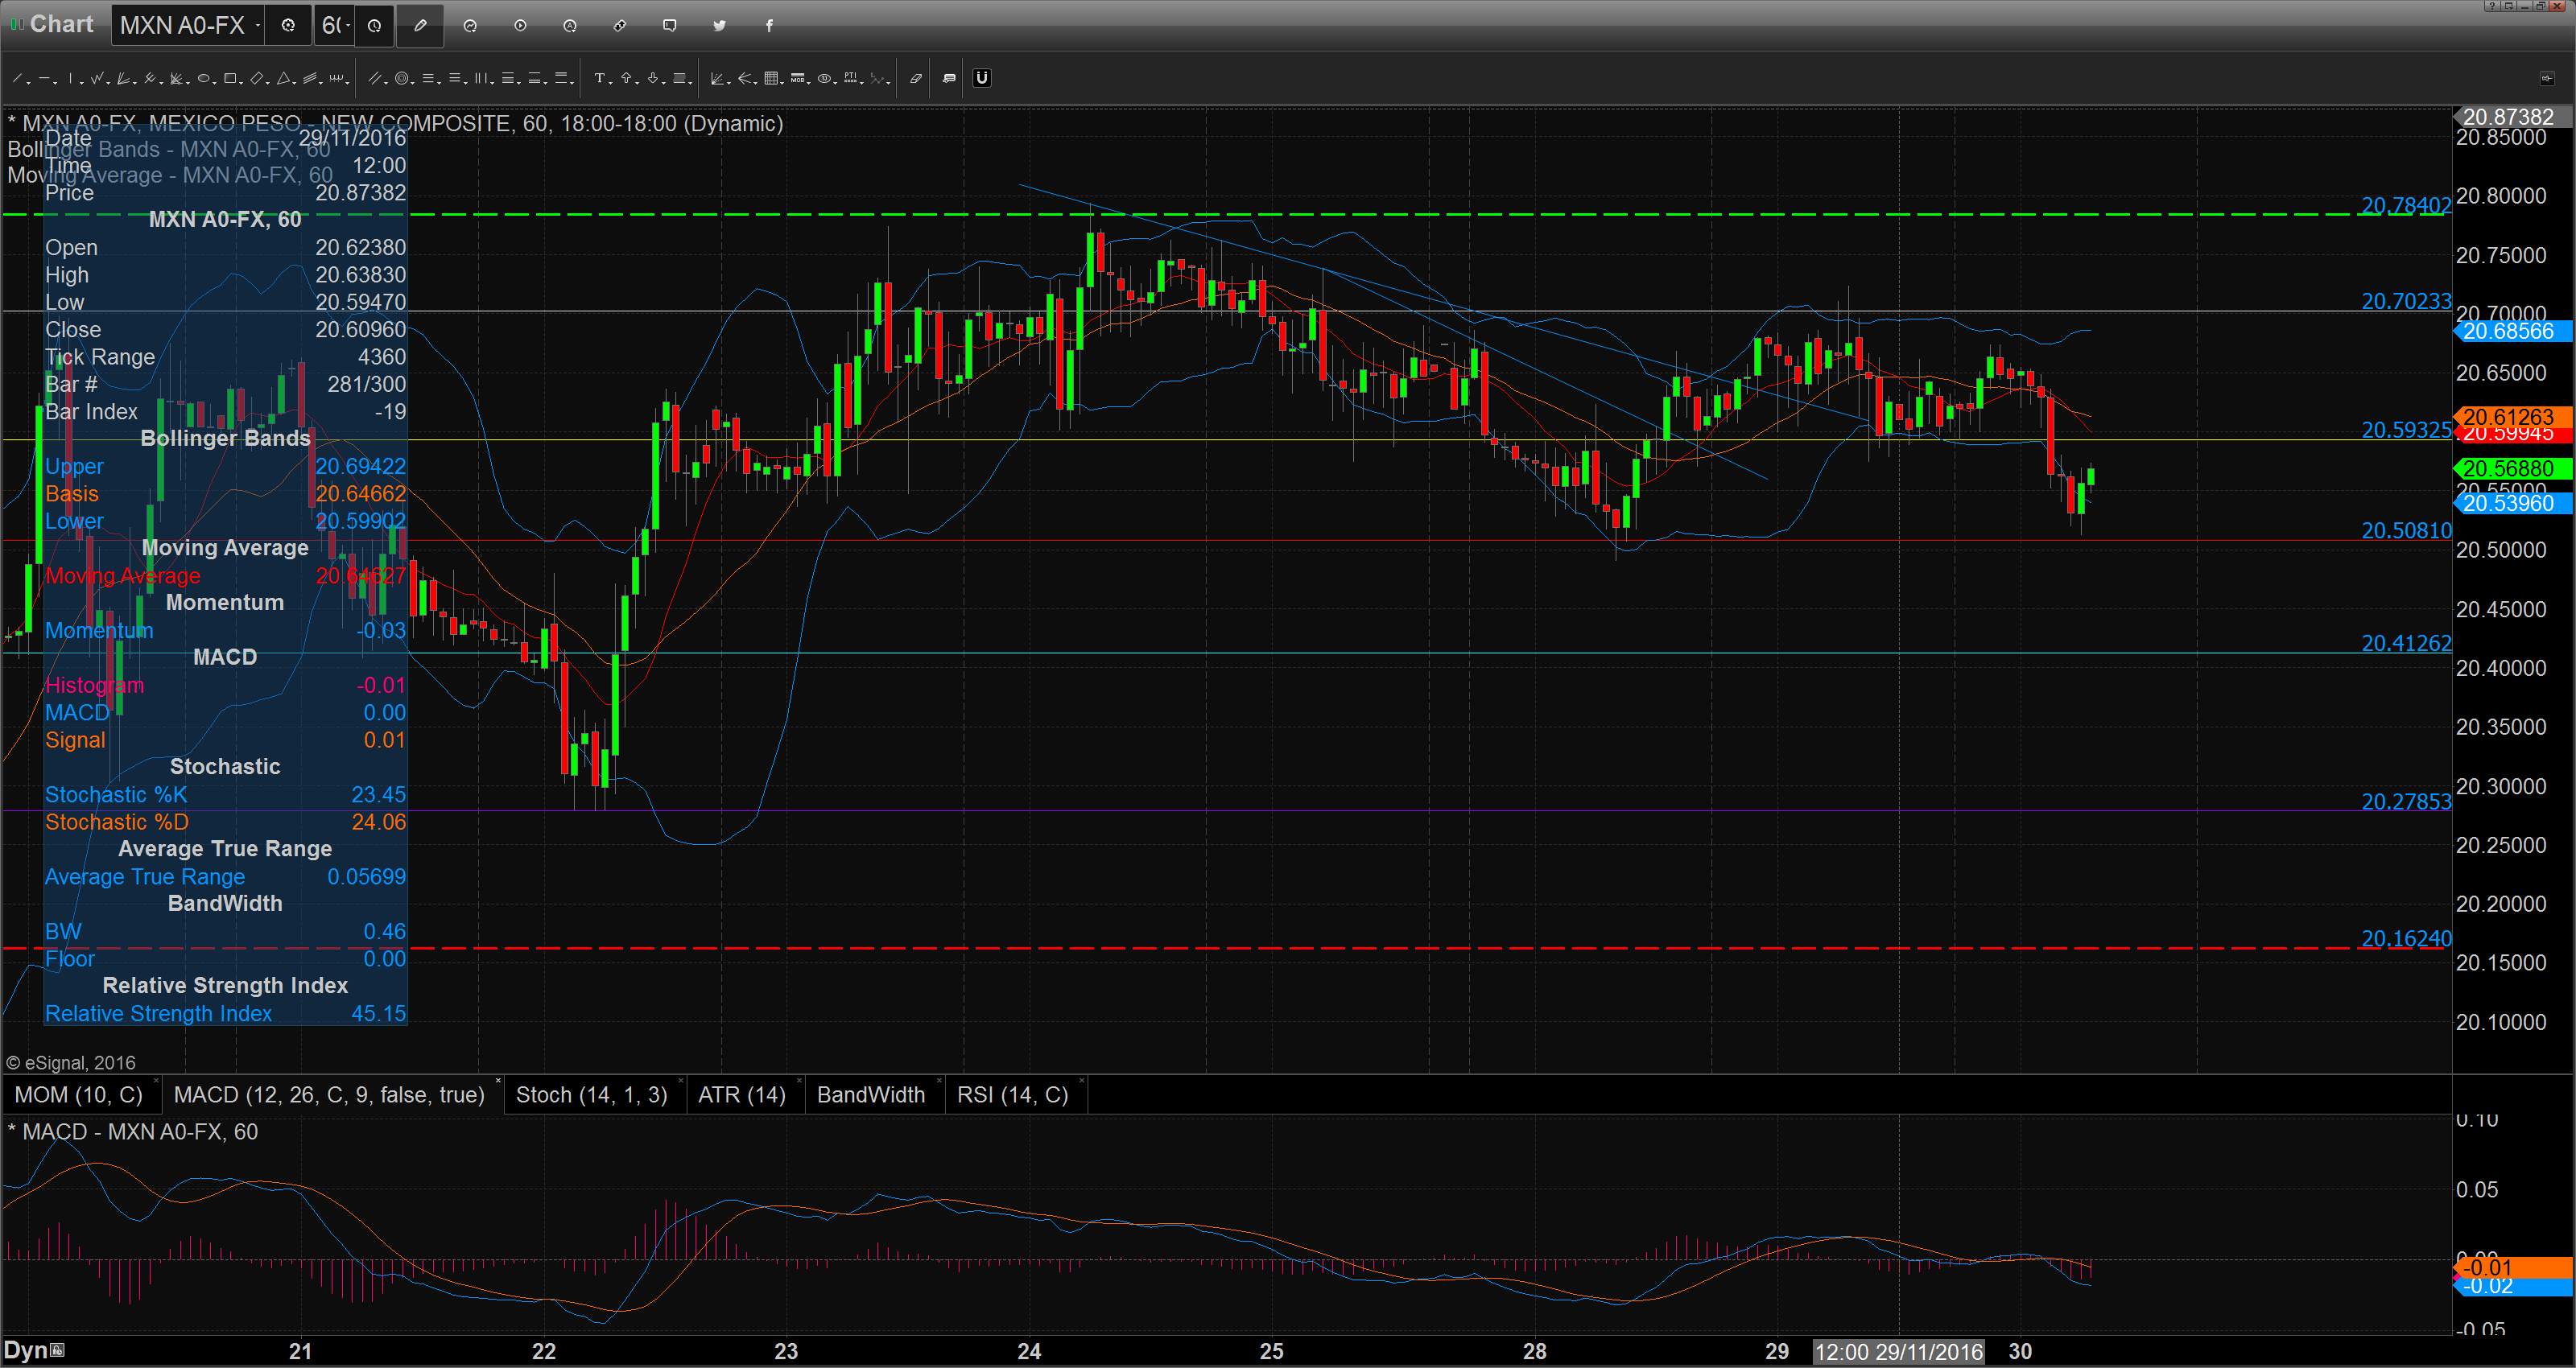
Task: Click the play replay icon
Action: click(x=520, y=26)
